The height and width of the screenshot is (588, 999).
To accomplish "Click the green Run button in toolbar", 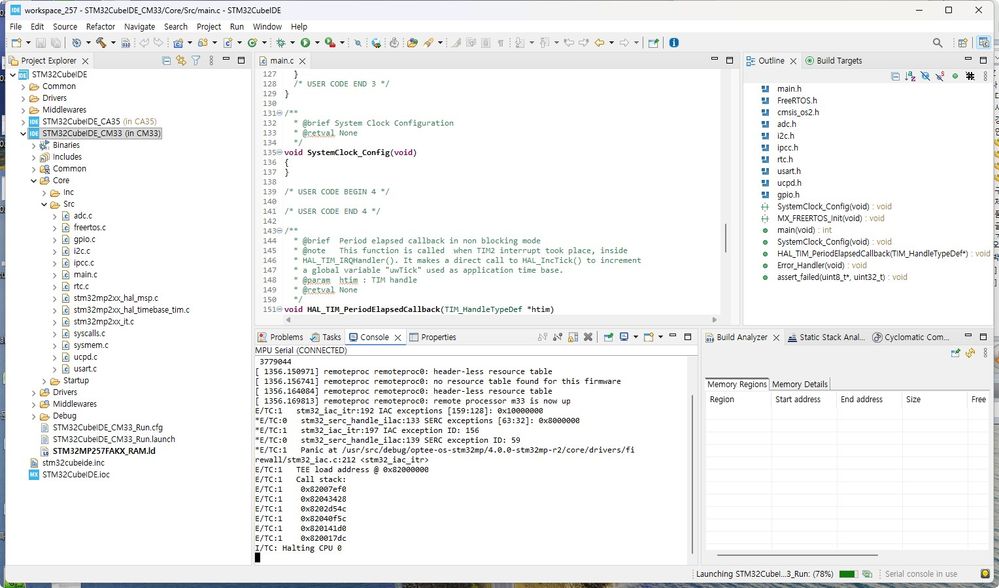I will point(305,43).
